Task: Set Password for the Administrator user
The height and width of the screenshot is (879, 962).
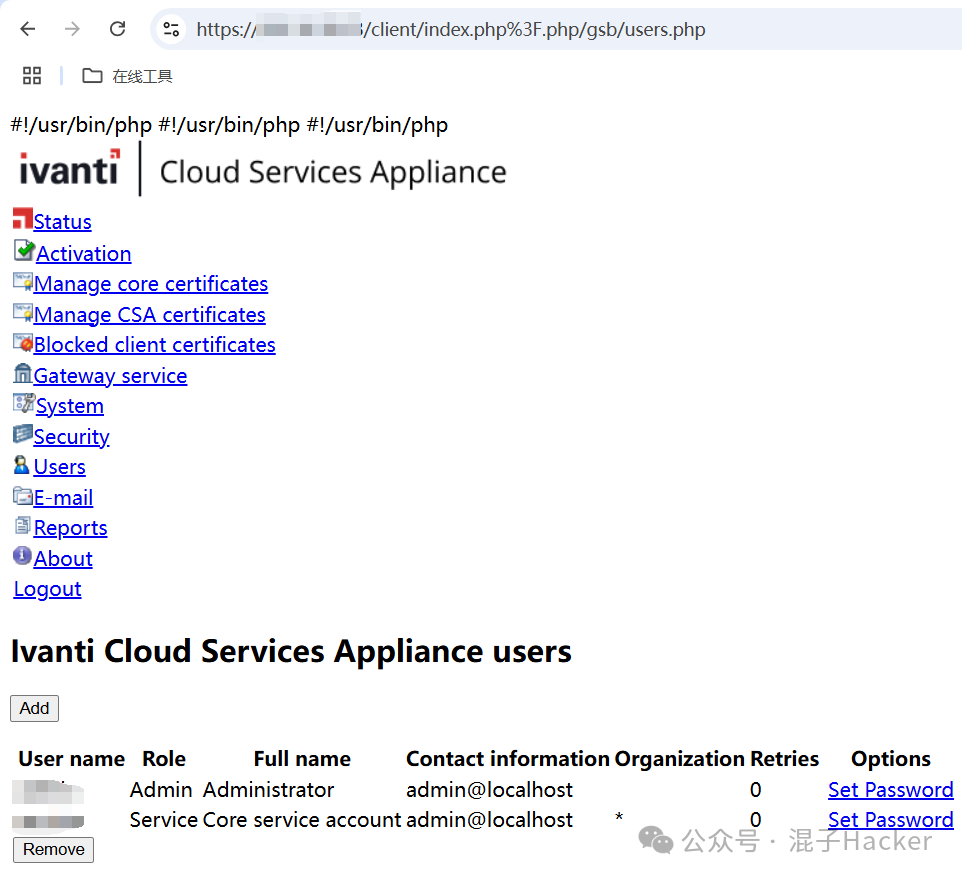Action: 890,790
